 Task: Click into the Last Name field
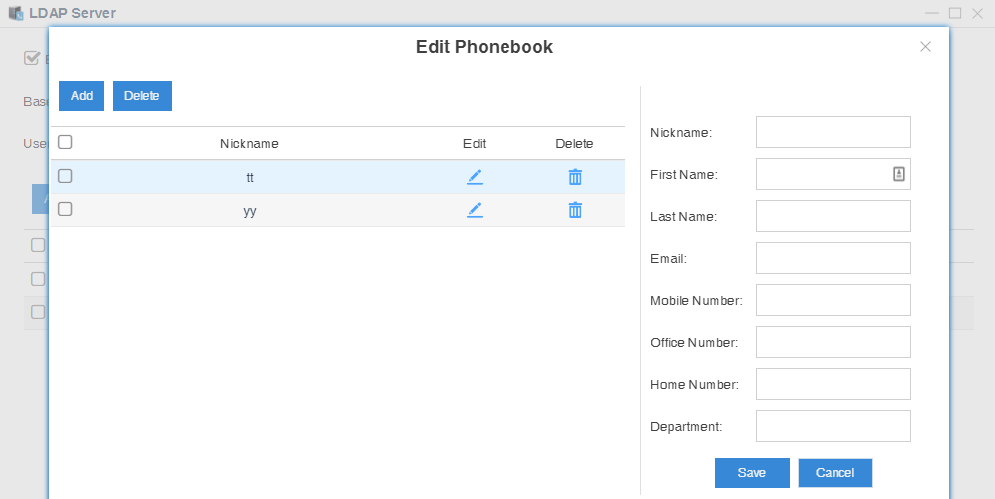click(833, 216)
